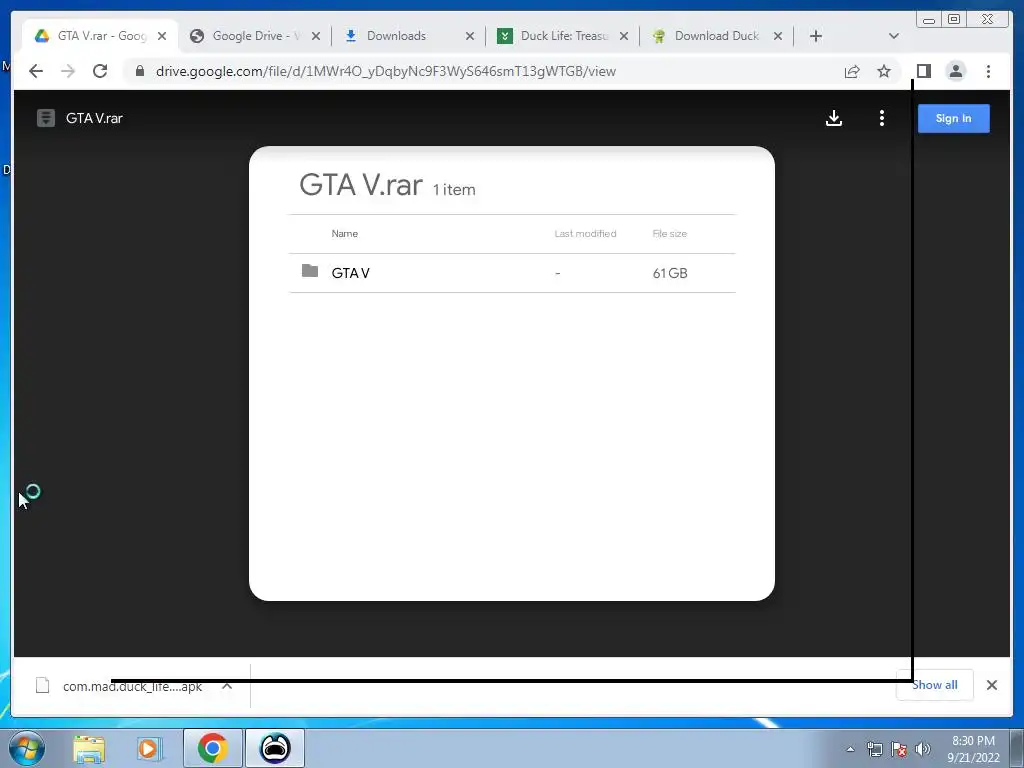Close the Downloads tab
The height and width of the screenshot is (768, 1024).
(x=470, y=37)
